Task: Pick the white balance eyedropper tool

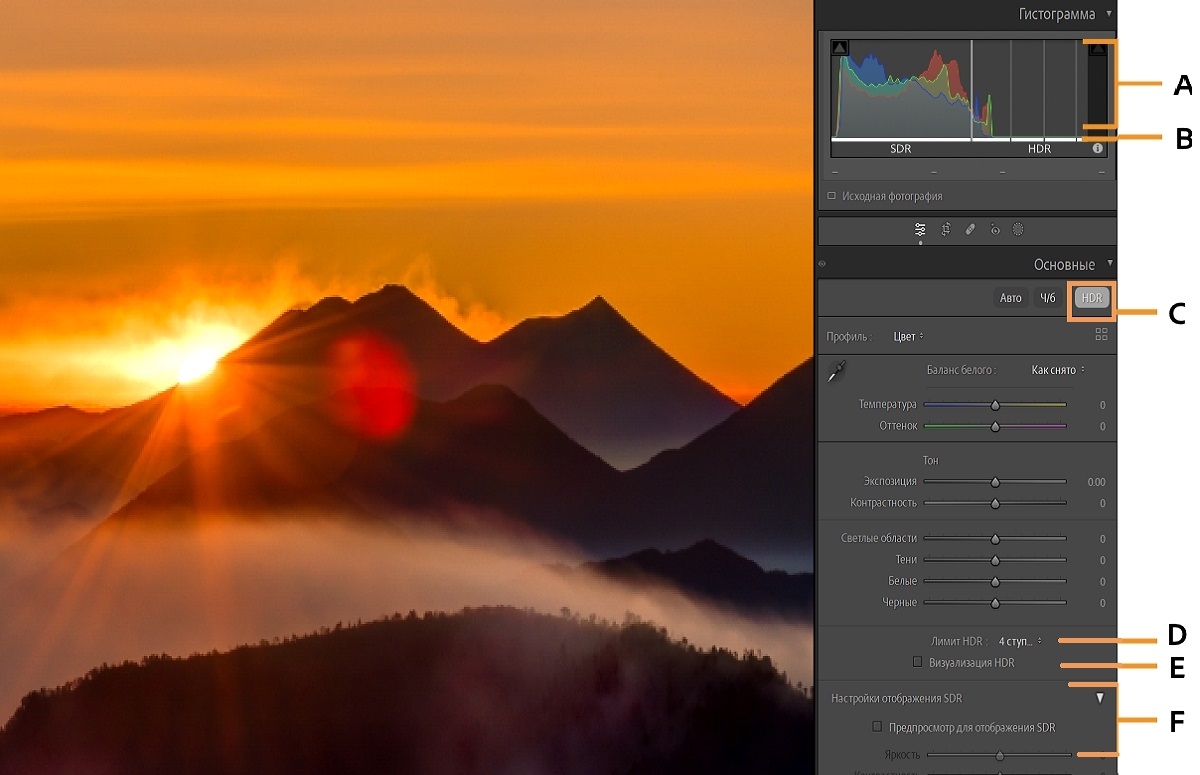Action: (838, 372)
